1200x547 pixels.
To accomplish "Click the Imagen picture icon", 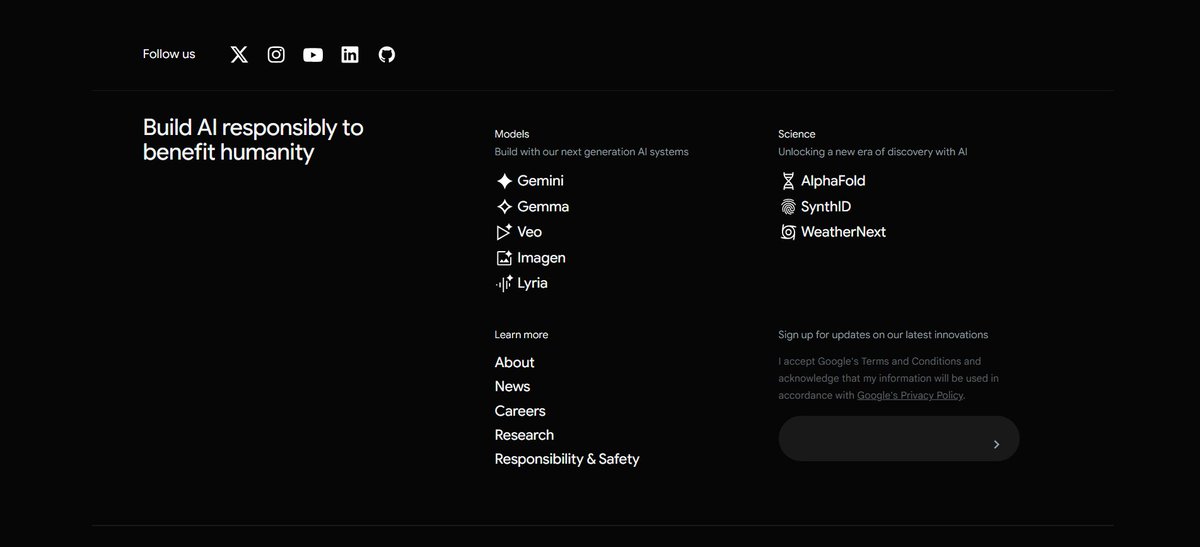I will [x=504, y=258].
